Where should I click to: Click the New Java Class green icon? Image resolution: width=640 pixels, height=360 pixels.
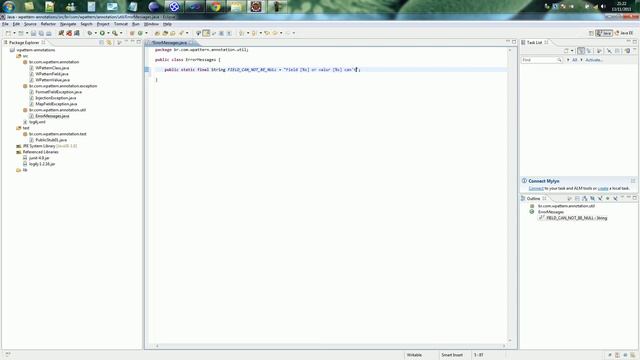[x=140, y=33]
